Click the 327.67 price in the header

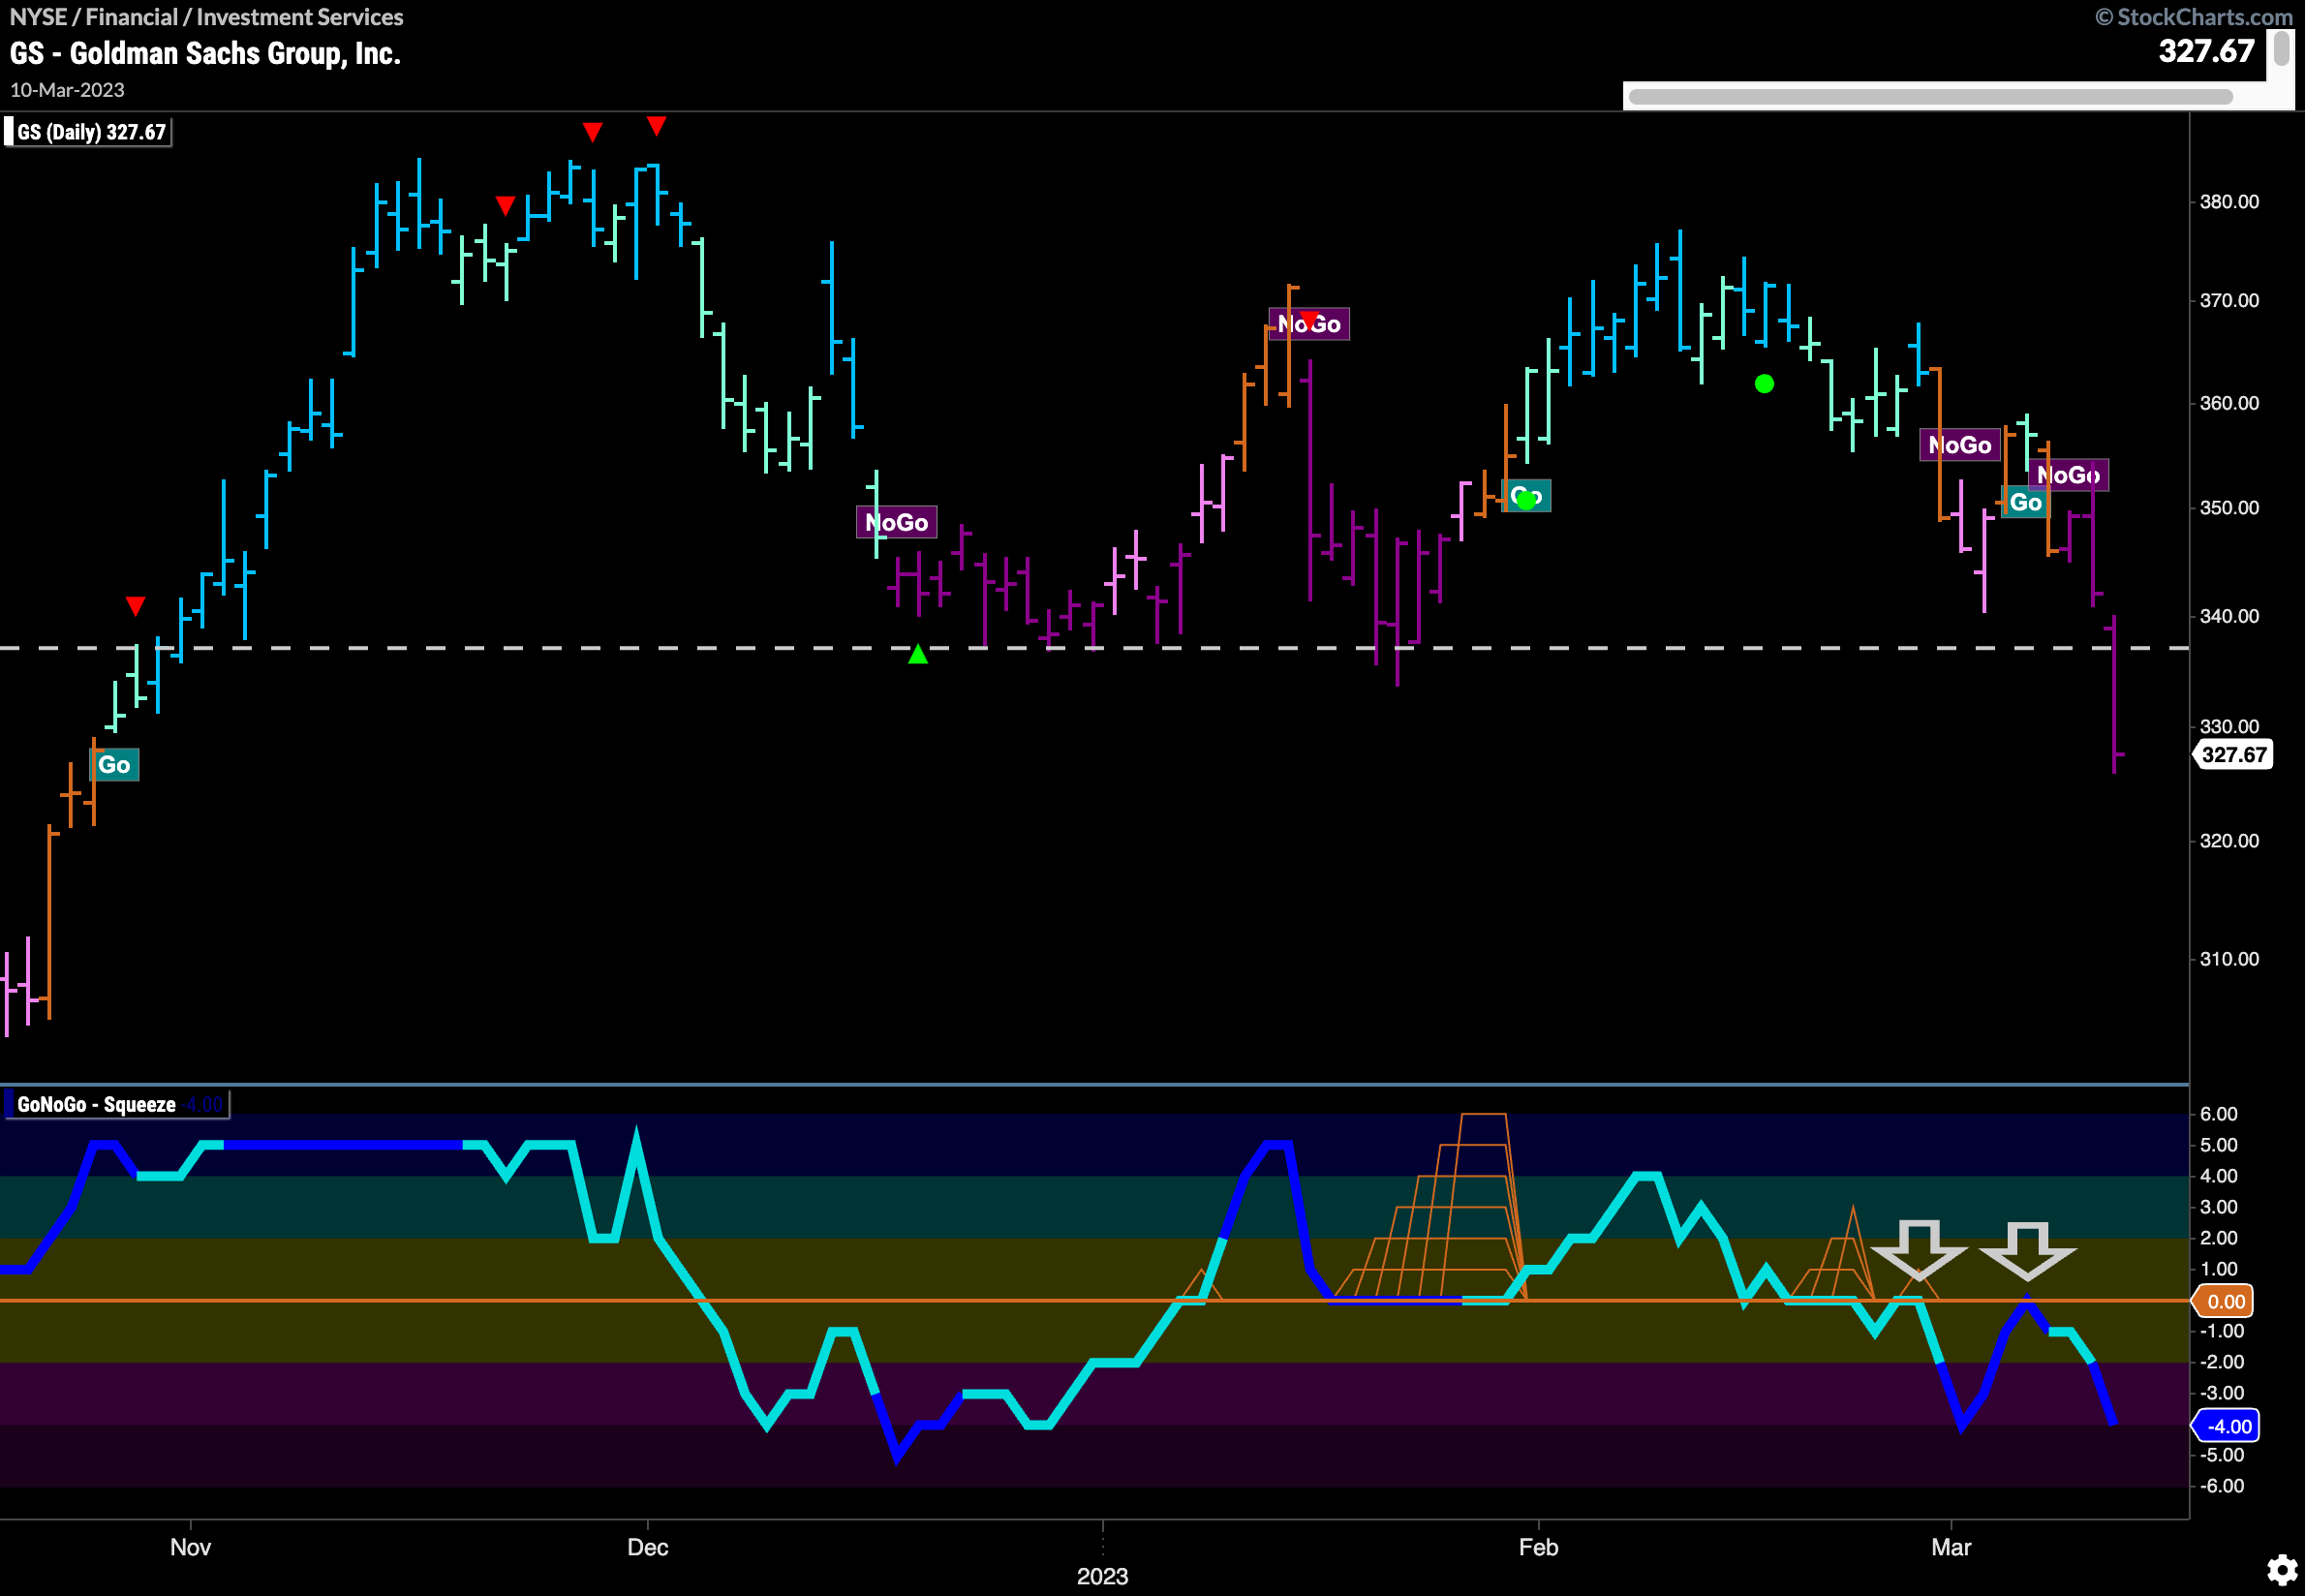coord(2206,51)
